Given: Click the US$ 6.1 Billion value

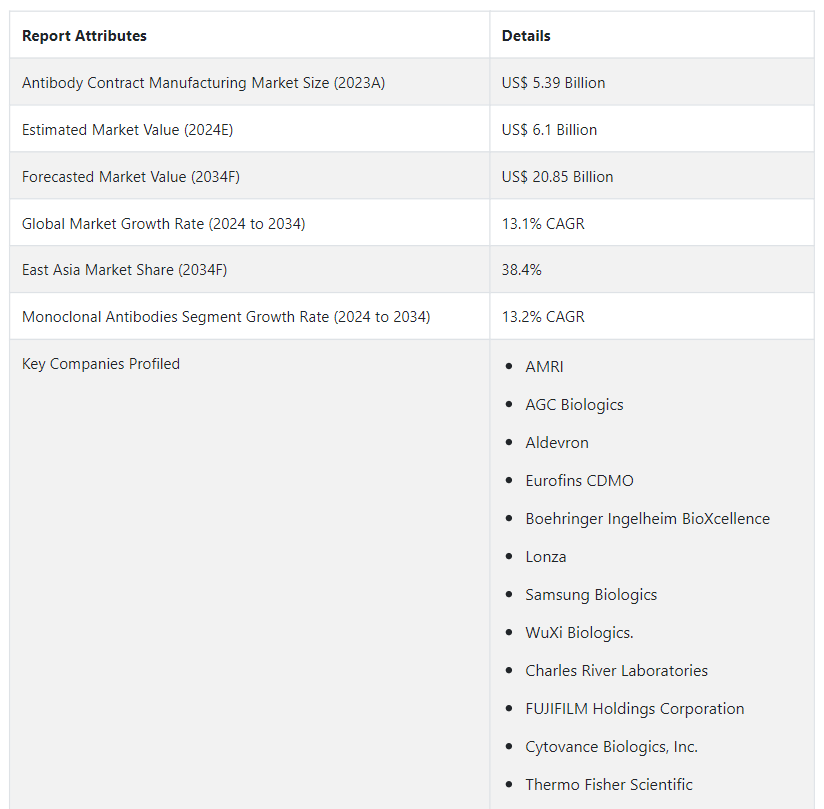Looking at the screenshot, I should click(549, 130).
